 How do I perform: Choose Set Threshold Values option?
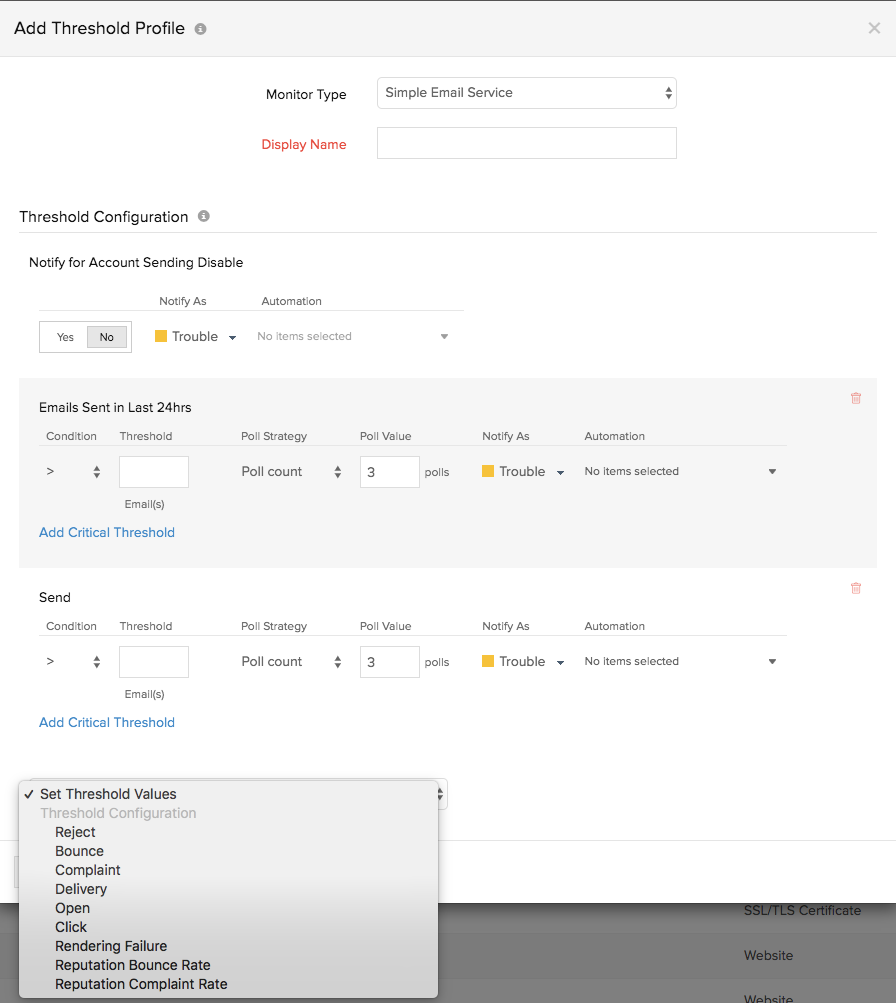(x=228, y=794)
